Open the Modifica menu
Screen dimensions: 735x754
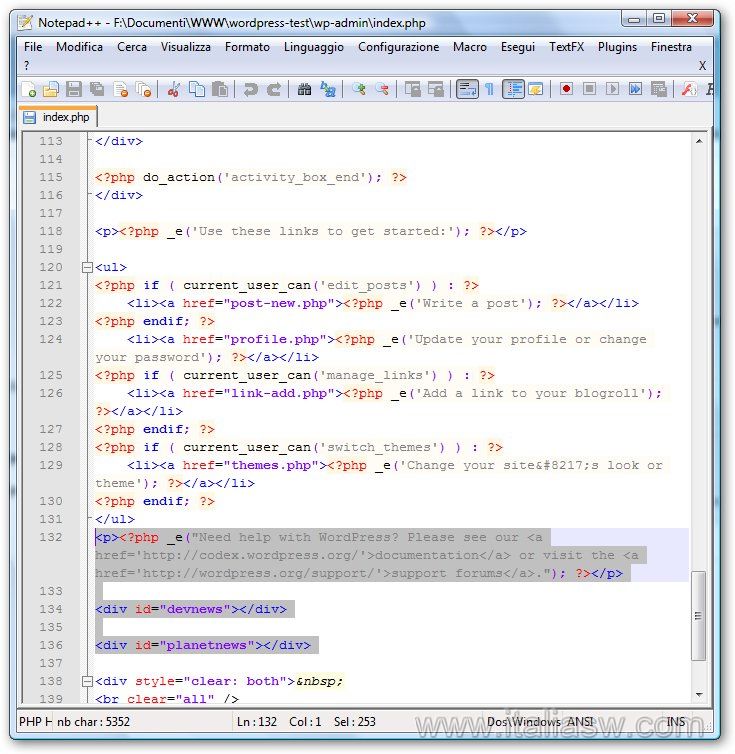pyautogui.click(x=79, y=47)
